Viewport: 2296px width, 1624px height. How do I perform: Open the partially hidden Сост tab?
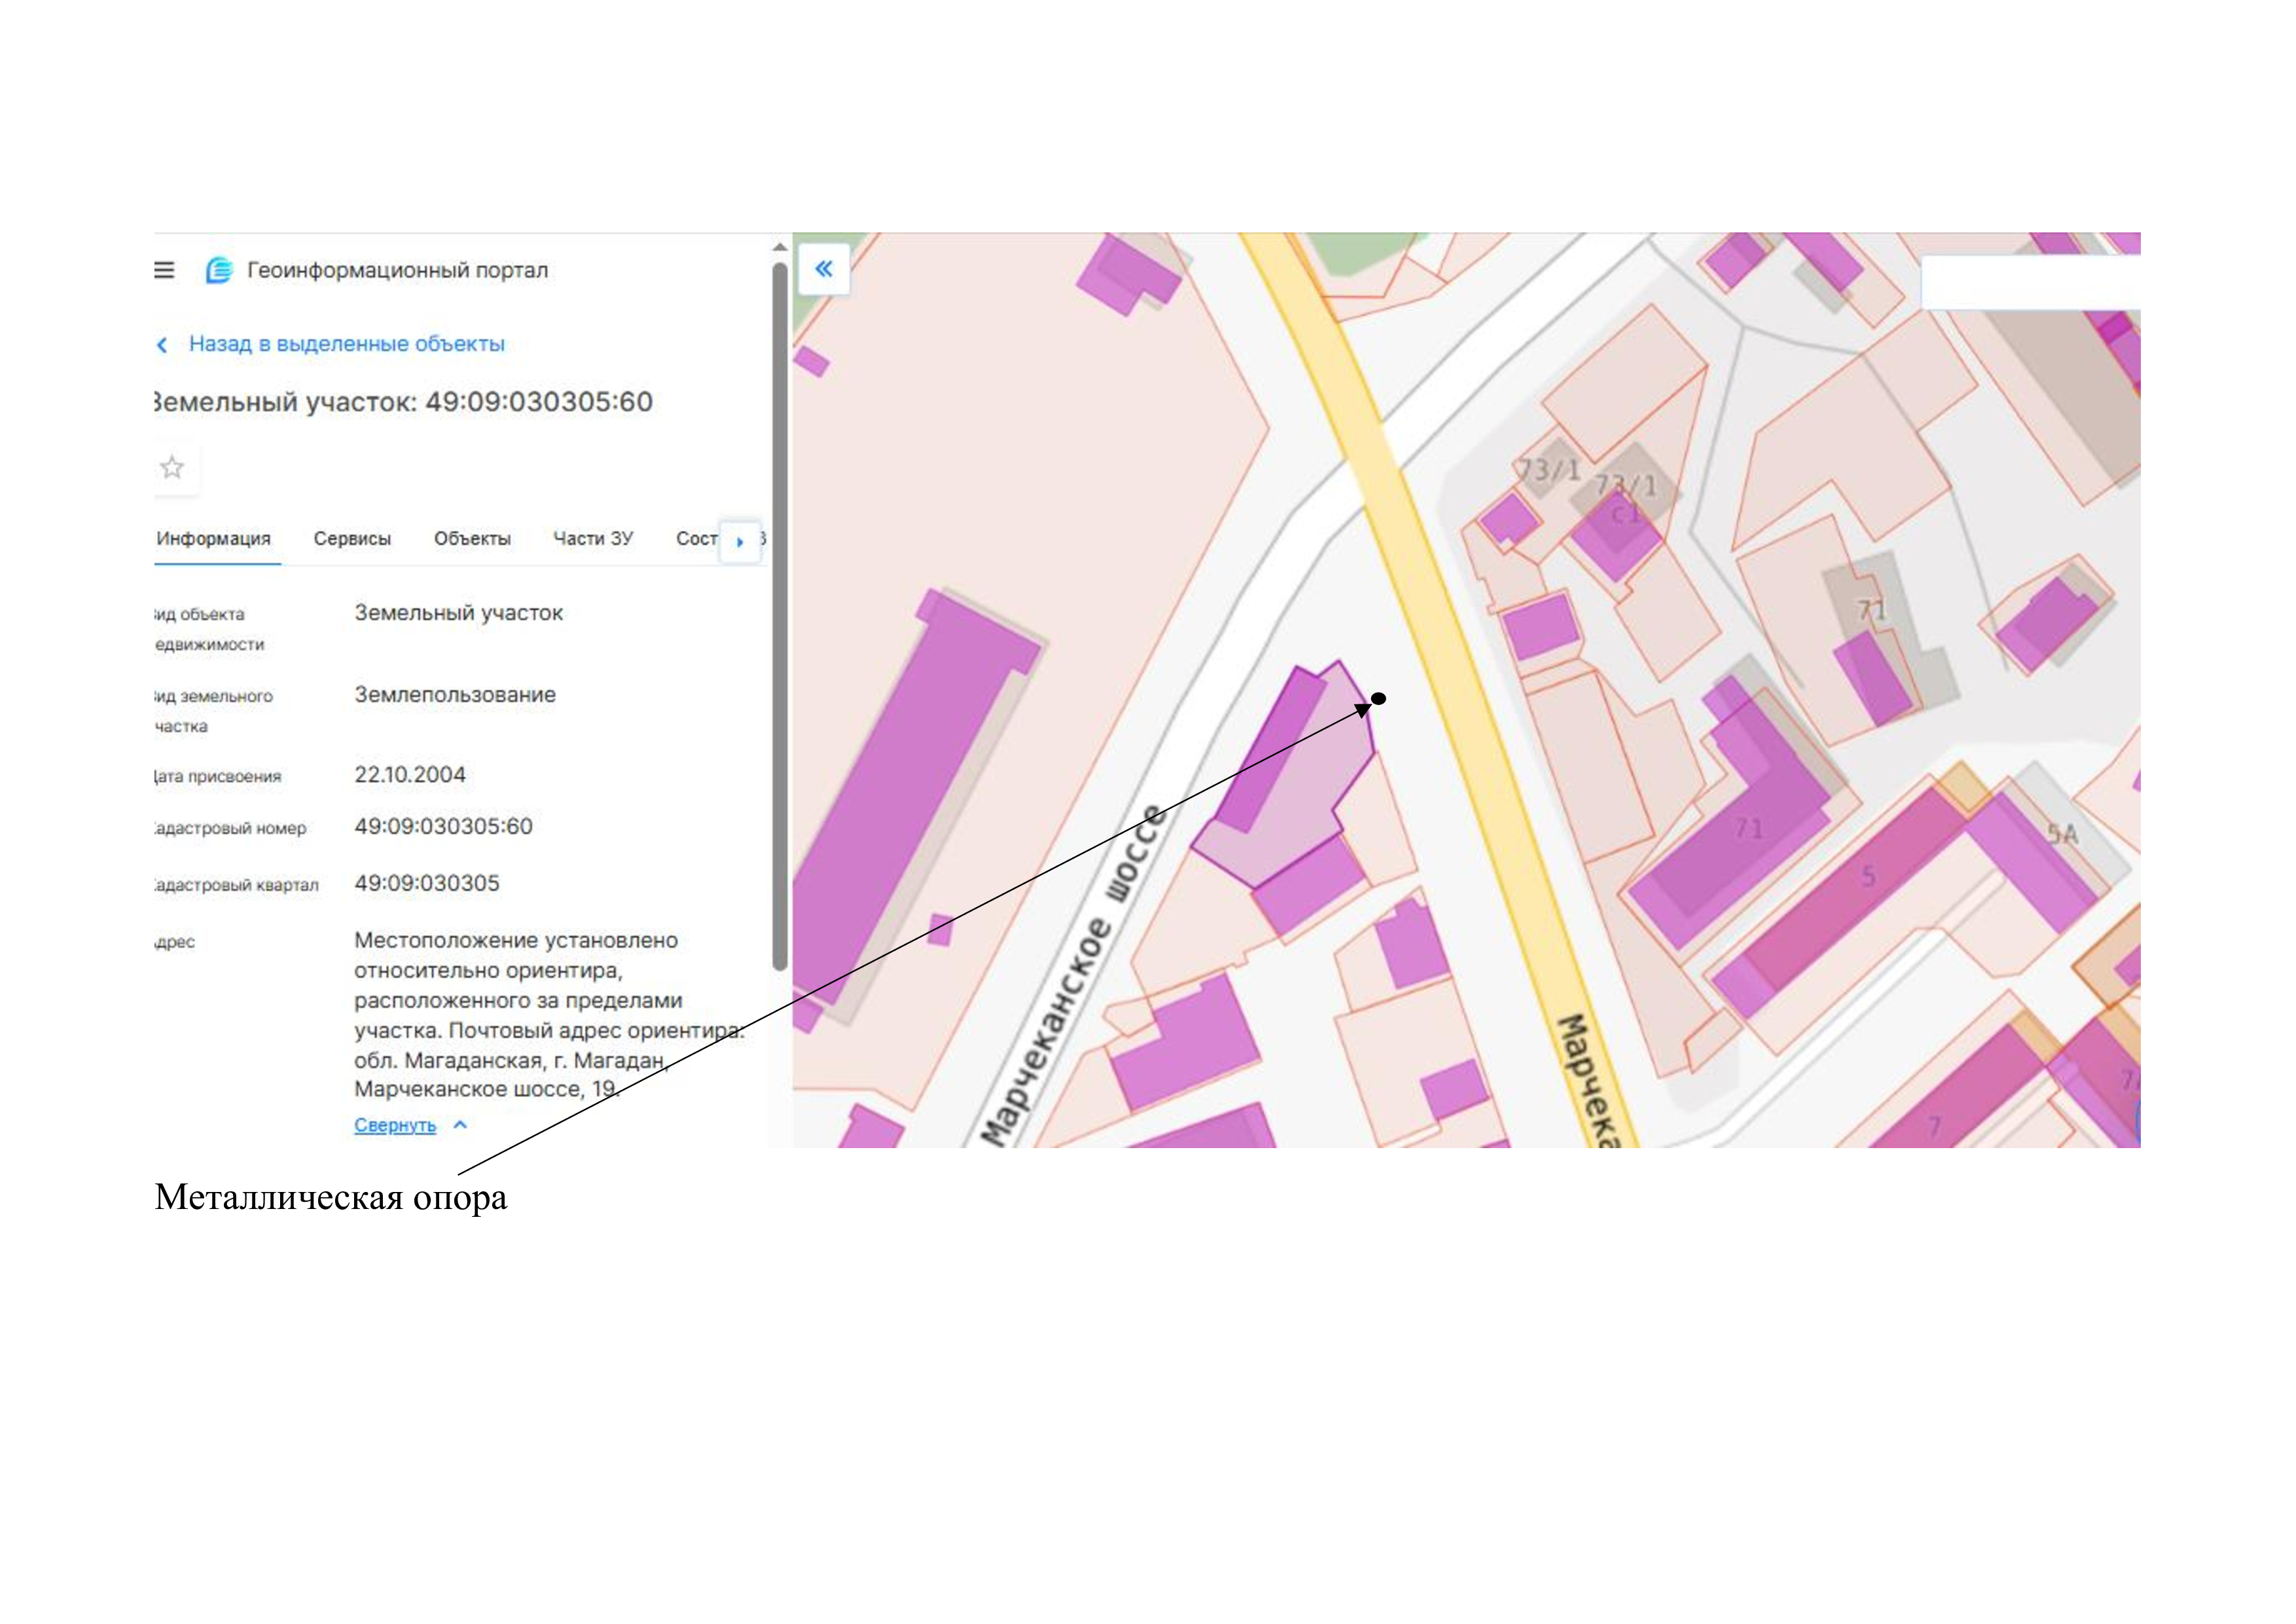tap(695, 539)
